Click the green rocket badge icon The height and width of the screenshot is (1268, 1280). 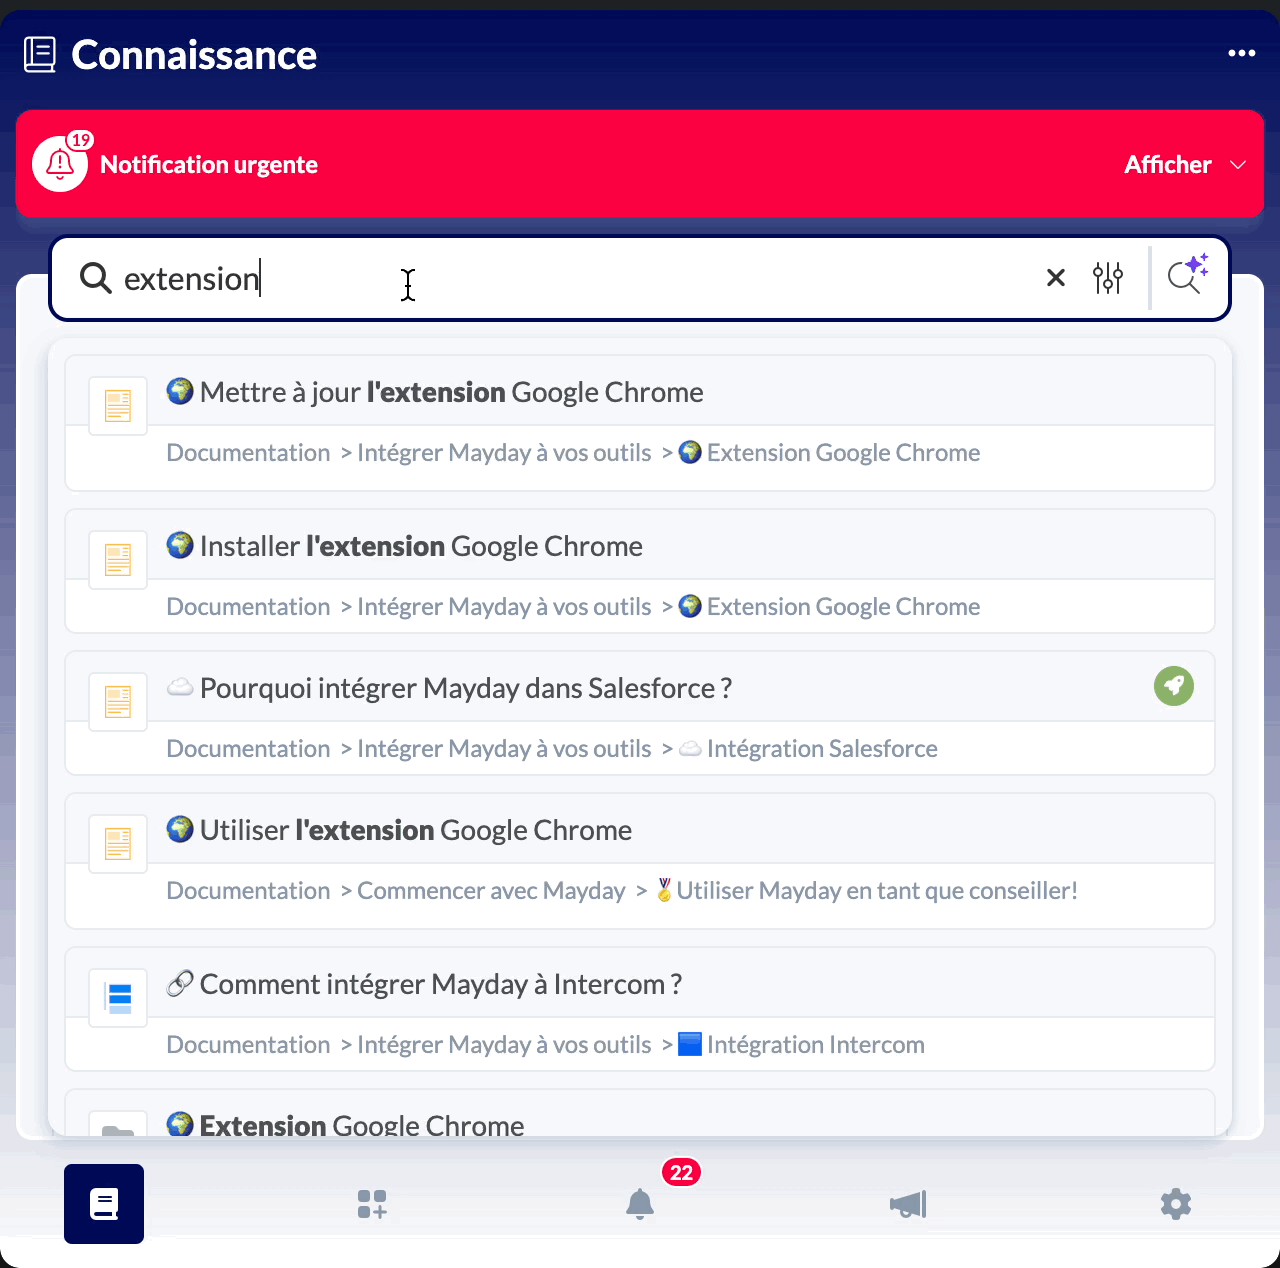coord(1173,686)
